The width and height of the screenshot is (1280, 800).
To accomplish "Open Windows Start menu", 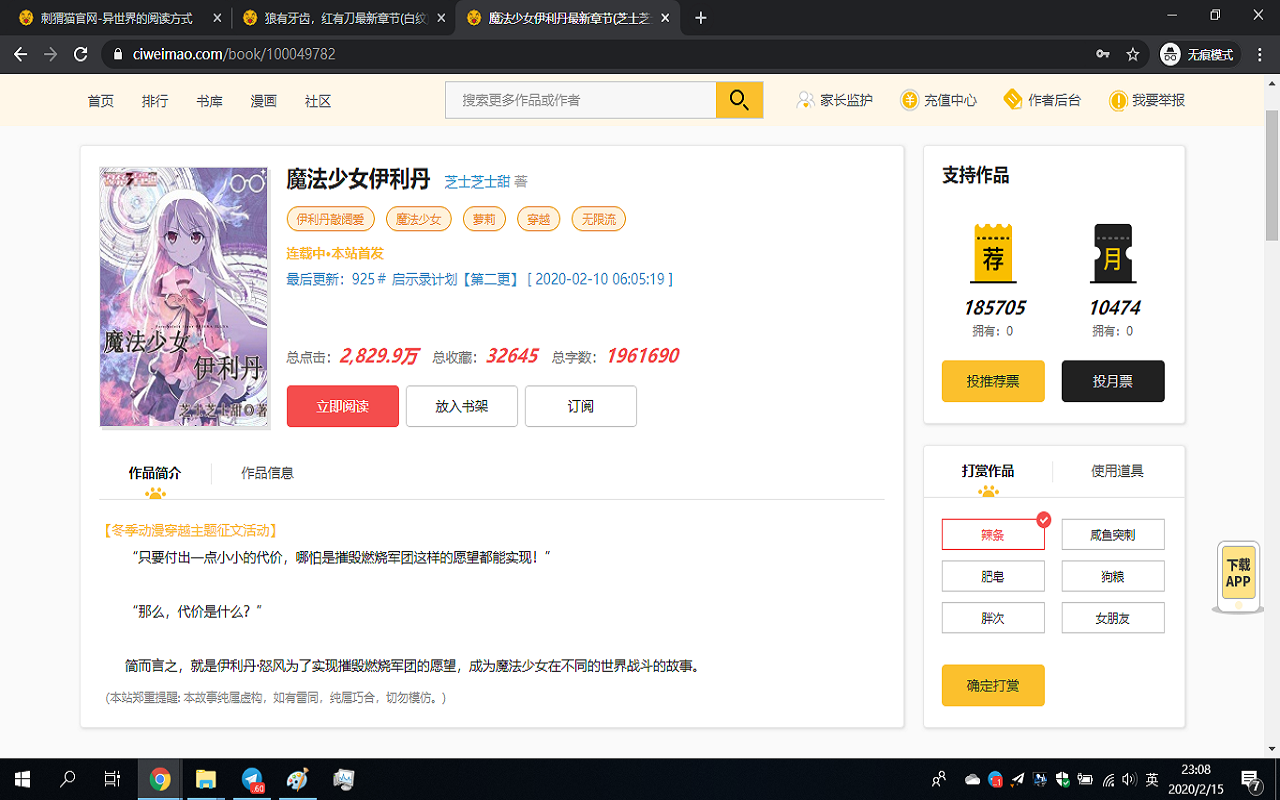I will [21, 779].
